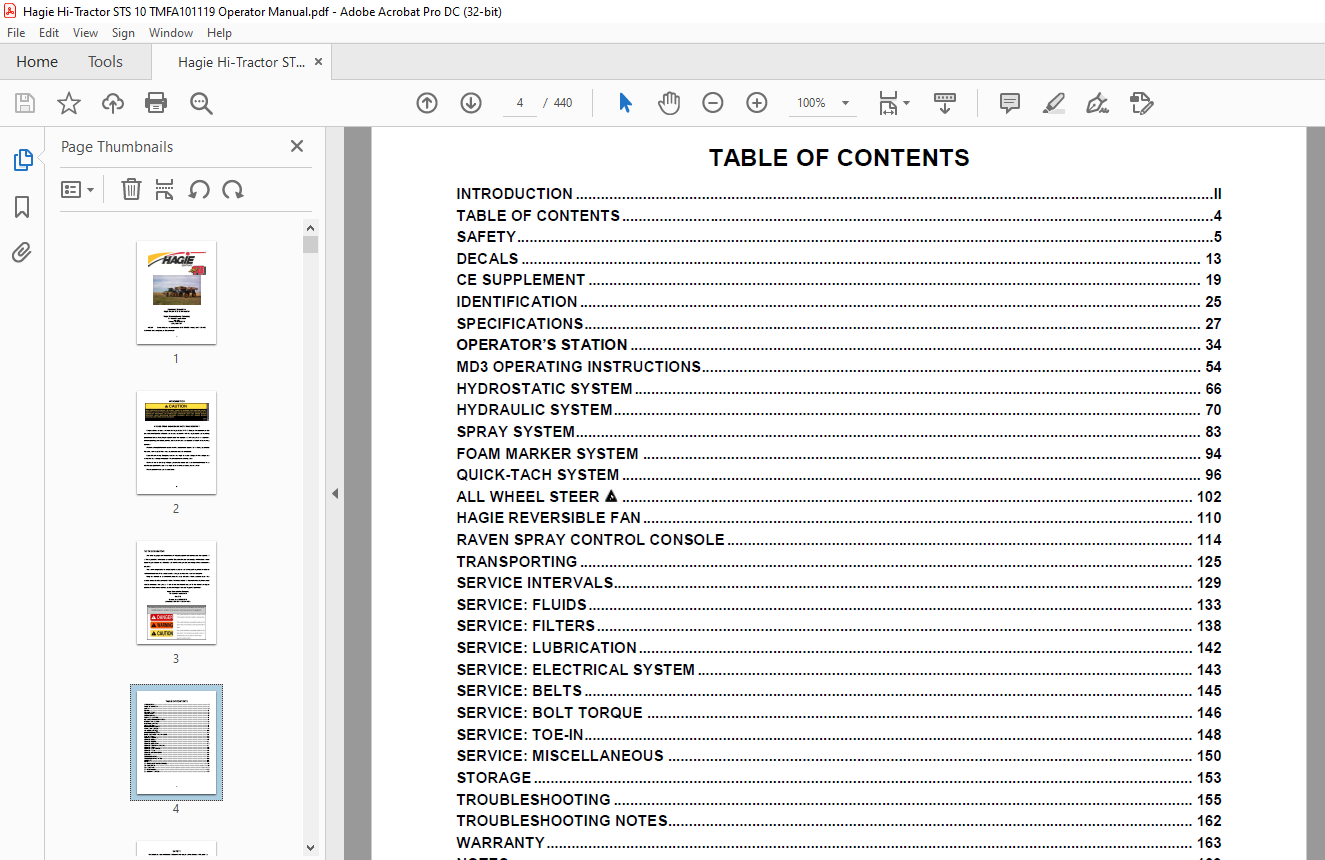This screenshot has height=860, width=1325.
Task: Go to the next page arrow
Action: pos(471,103)
